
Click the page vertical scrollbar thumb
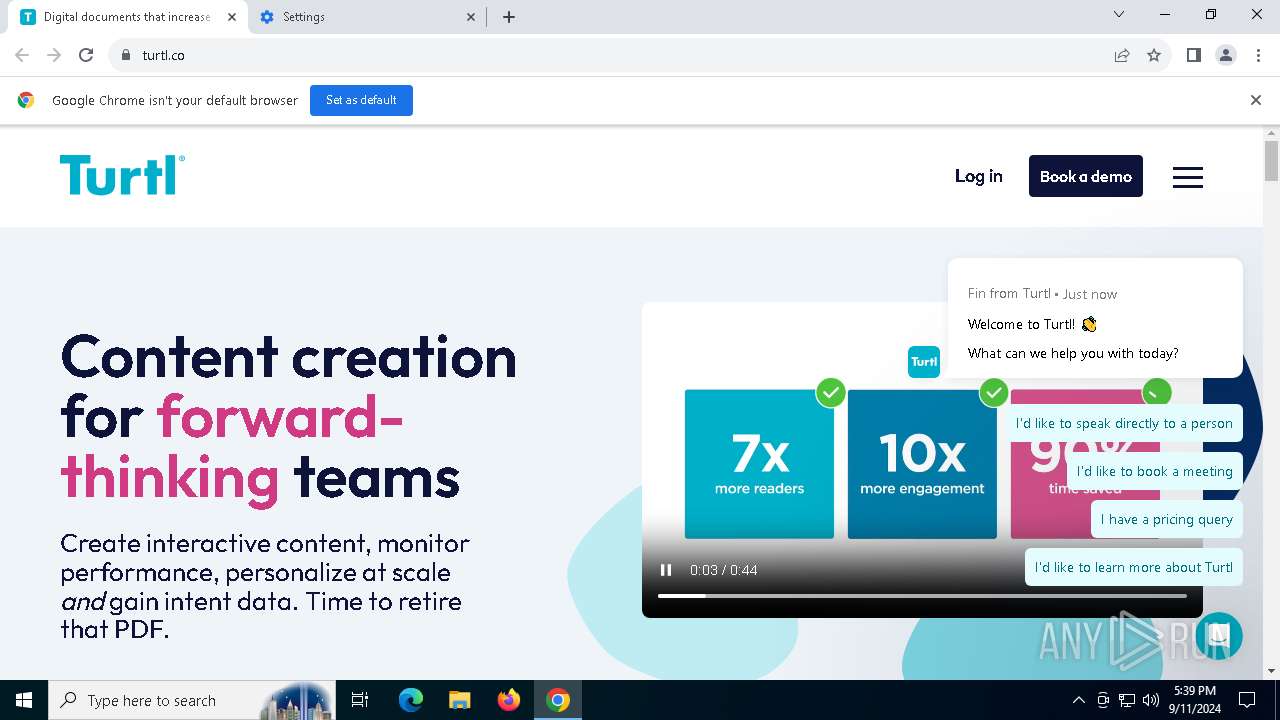(x=1271, y=161)
